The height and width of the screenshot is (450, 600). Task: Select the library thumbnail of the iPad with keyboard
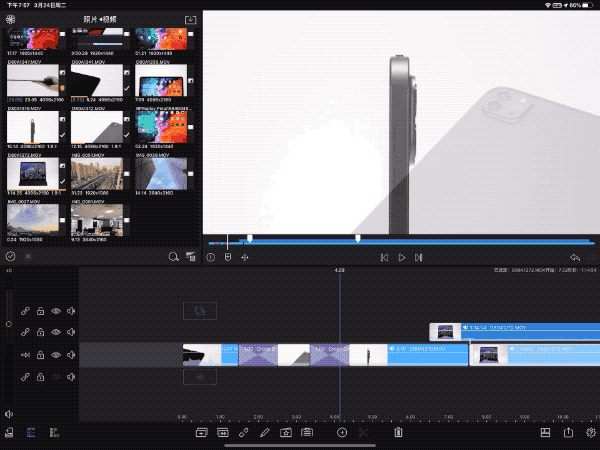click(33, 173)
